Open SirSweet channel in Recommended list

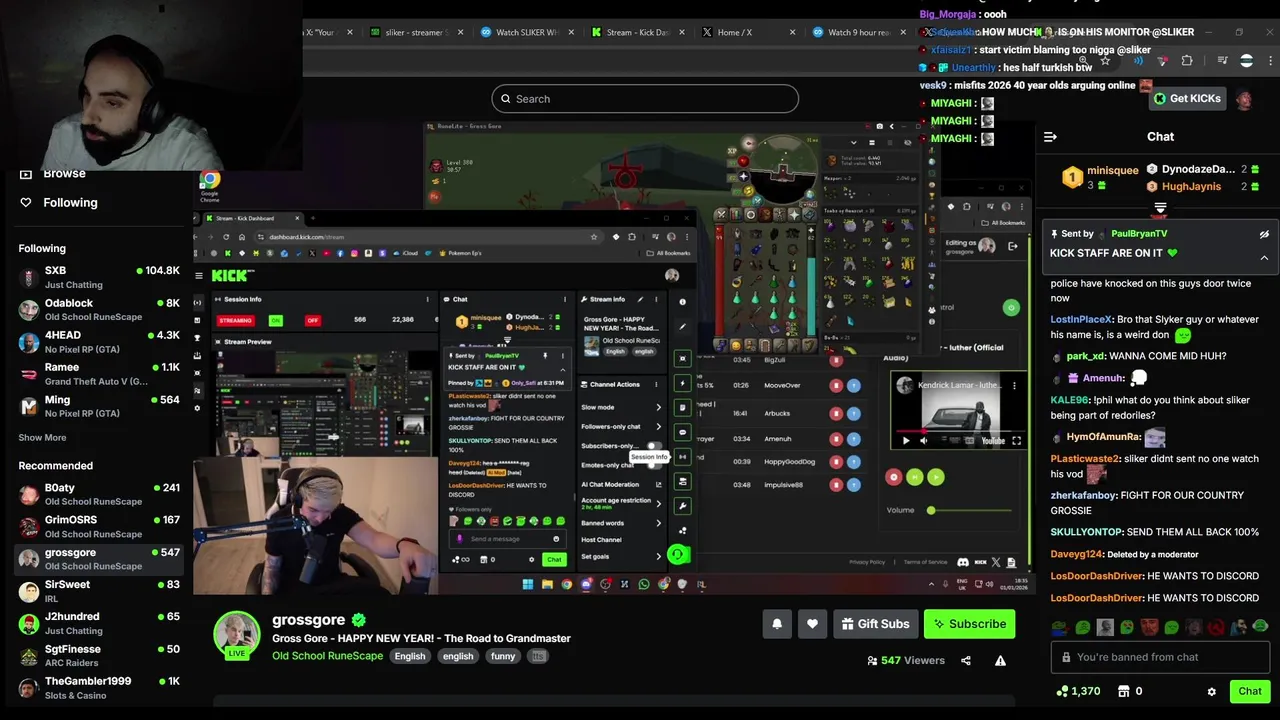click(x=99, y=590)
